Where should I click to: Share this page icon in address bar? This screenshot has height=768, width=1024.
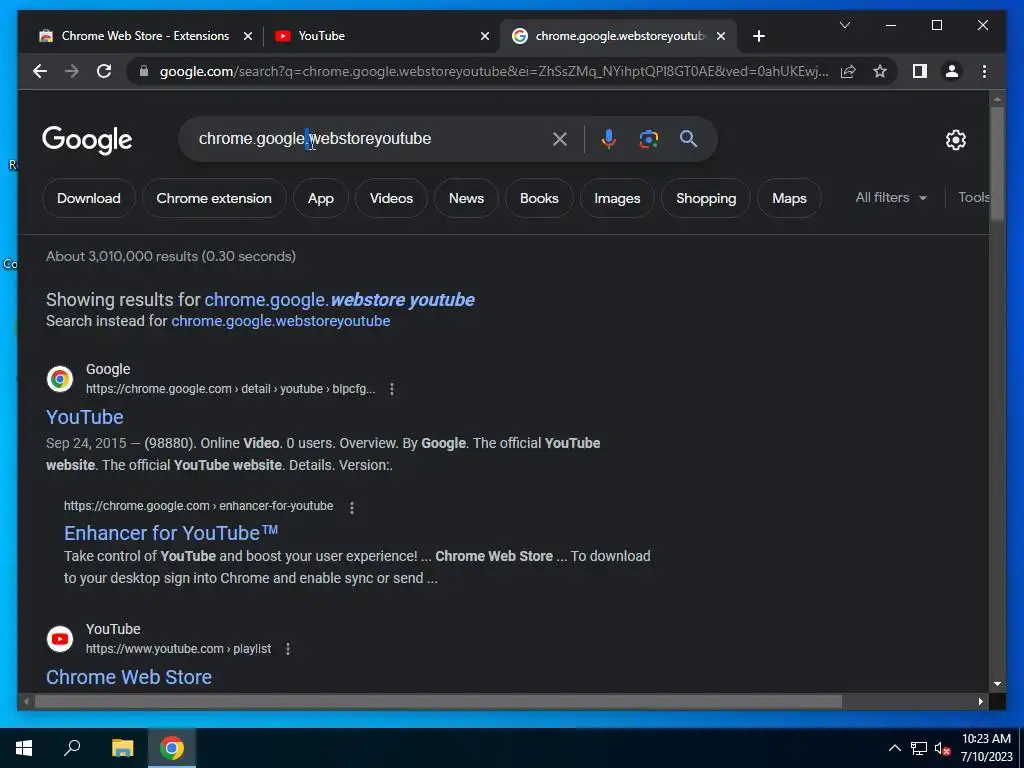(x=848, y=71)
